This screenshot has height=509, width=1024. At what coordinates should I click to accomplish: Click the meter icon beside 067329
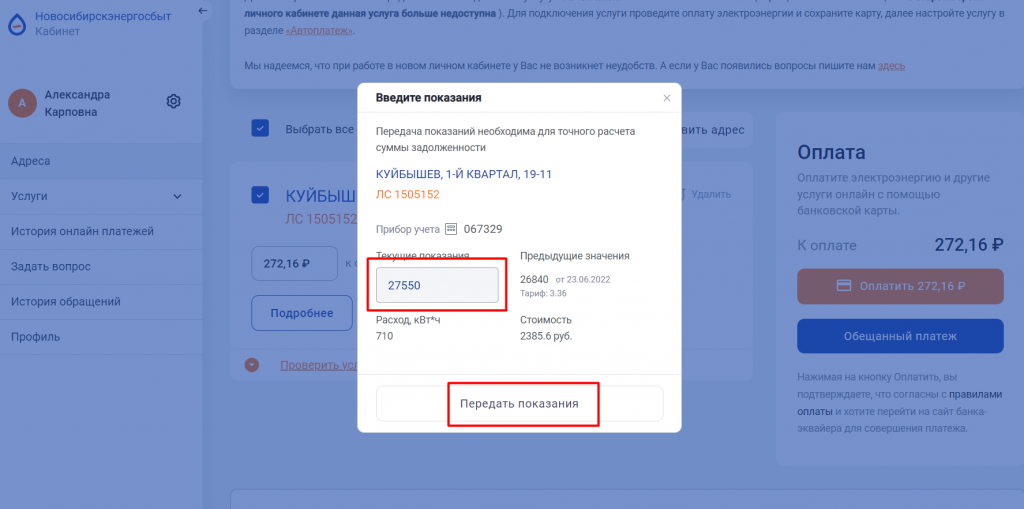[x=450, y=229]
